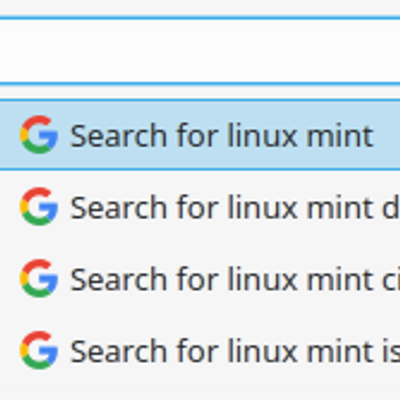The height and width of the screenshot is (400, 400).
Task: Click "mint is" text in the fourth suggestion
Action: tap(353, 350)
